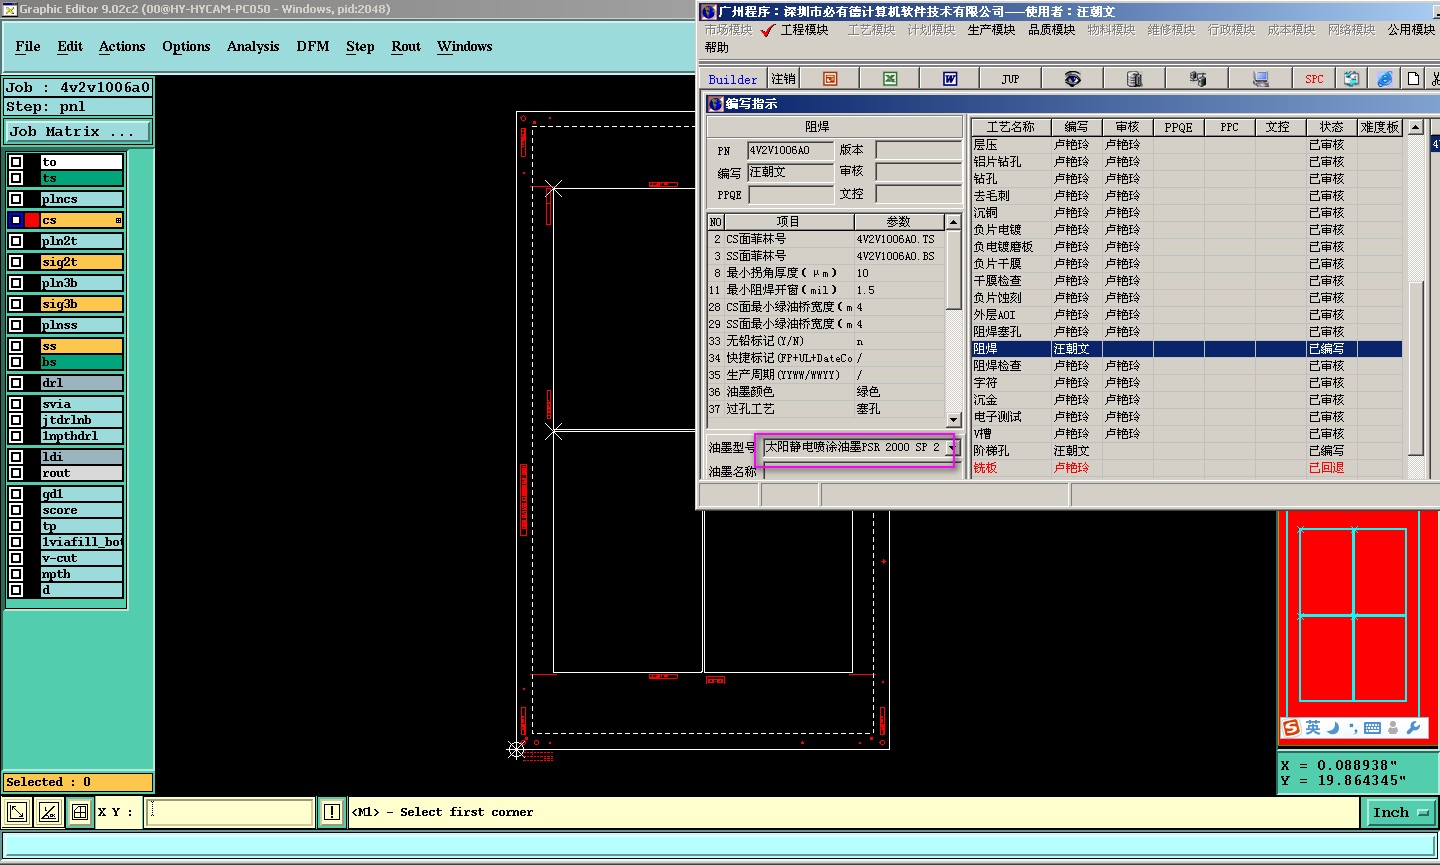This screenshot has width=1440, height=865.
Task: Click the grid snap icon in bottom bar
Action: point(80,812)
